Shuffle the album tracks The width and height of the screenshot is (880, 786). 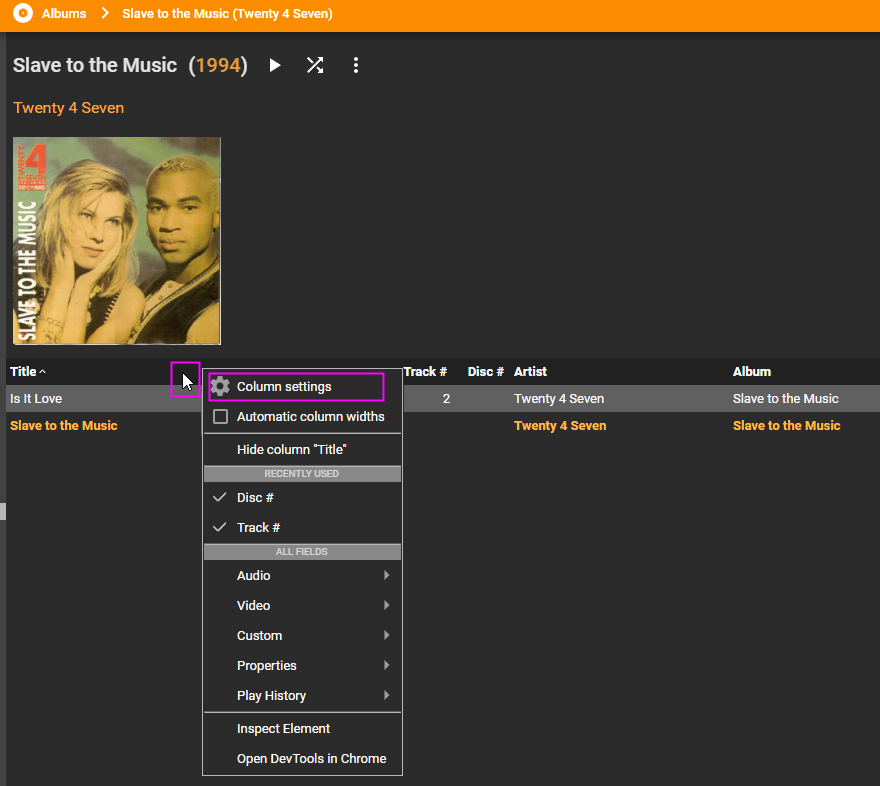click(x=315, y=65)
